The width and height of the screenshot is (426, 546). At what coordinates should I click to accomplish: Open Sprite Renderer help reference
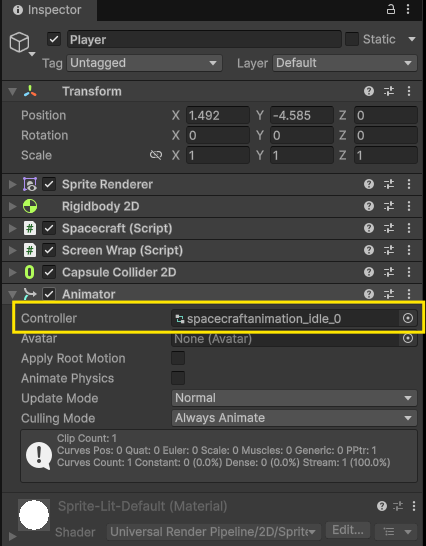[x=369, y=184]
